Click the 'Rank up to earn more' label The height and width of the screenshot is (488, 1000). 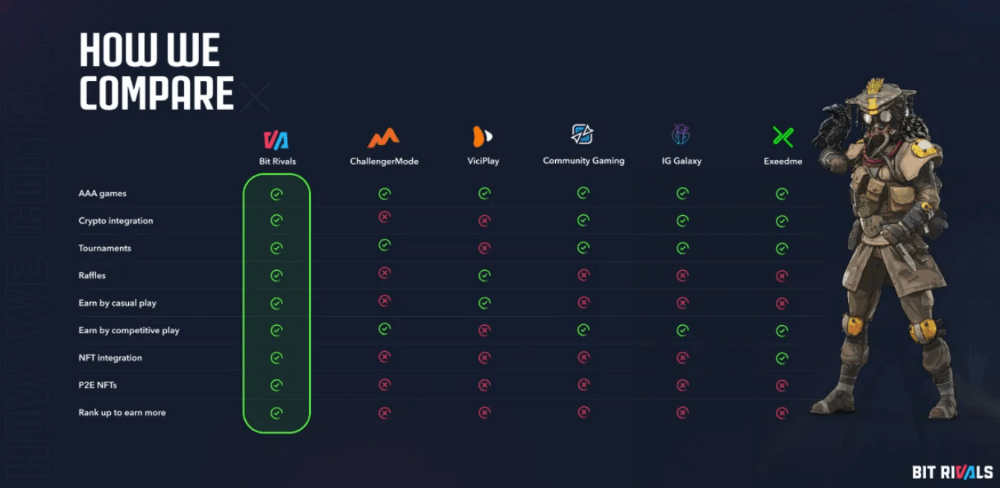[x=122, y=413]
